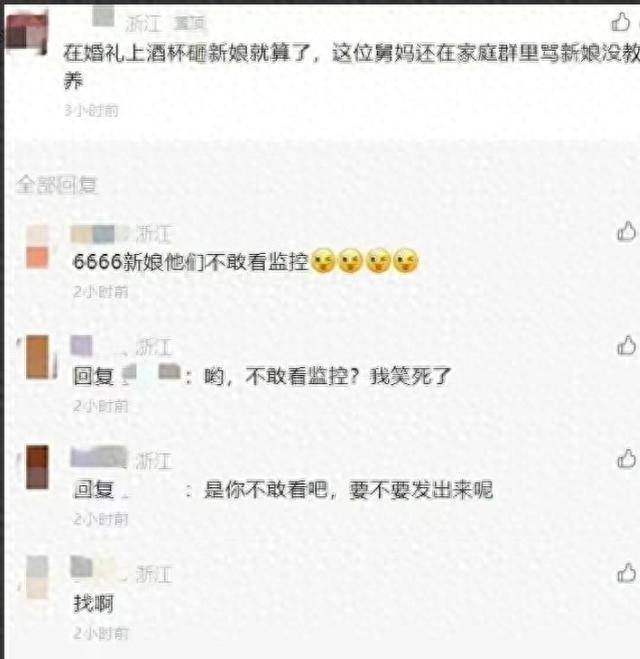Open avatar beside '要不要发出来呢' reply

37,467
